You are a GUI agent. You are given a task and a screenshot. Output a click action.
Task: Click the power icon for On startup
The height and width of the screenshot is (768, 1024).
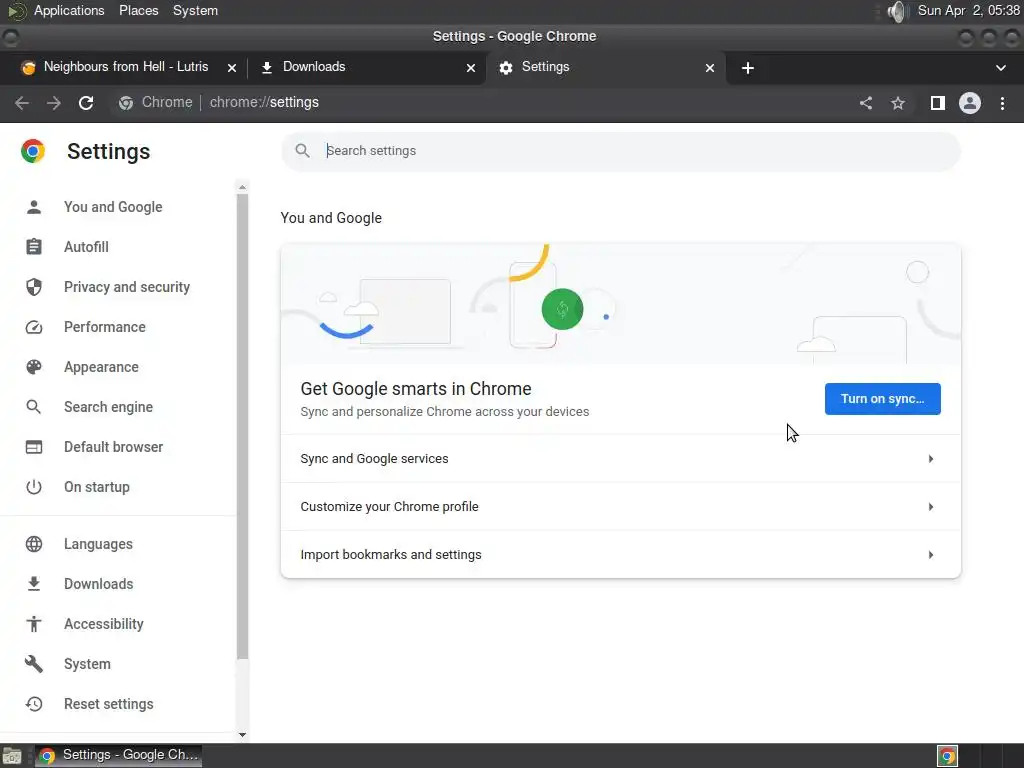point(34,487)
